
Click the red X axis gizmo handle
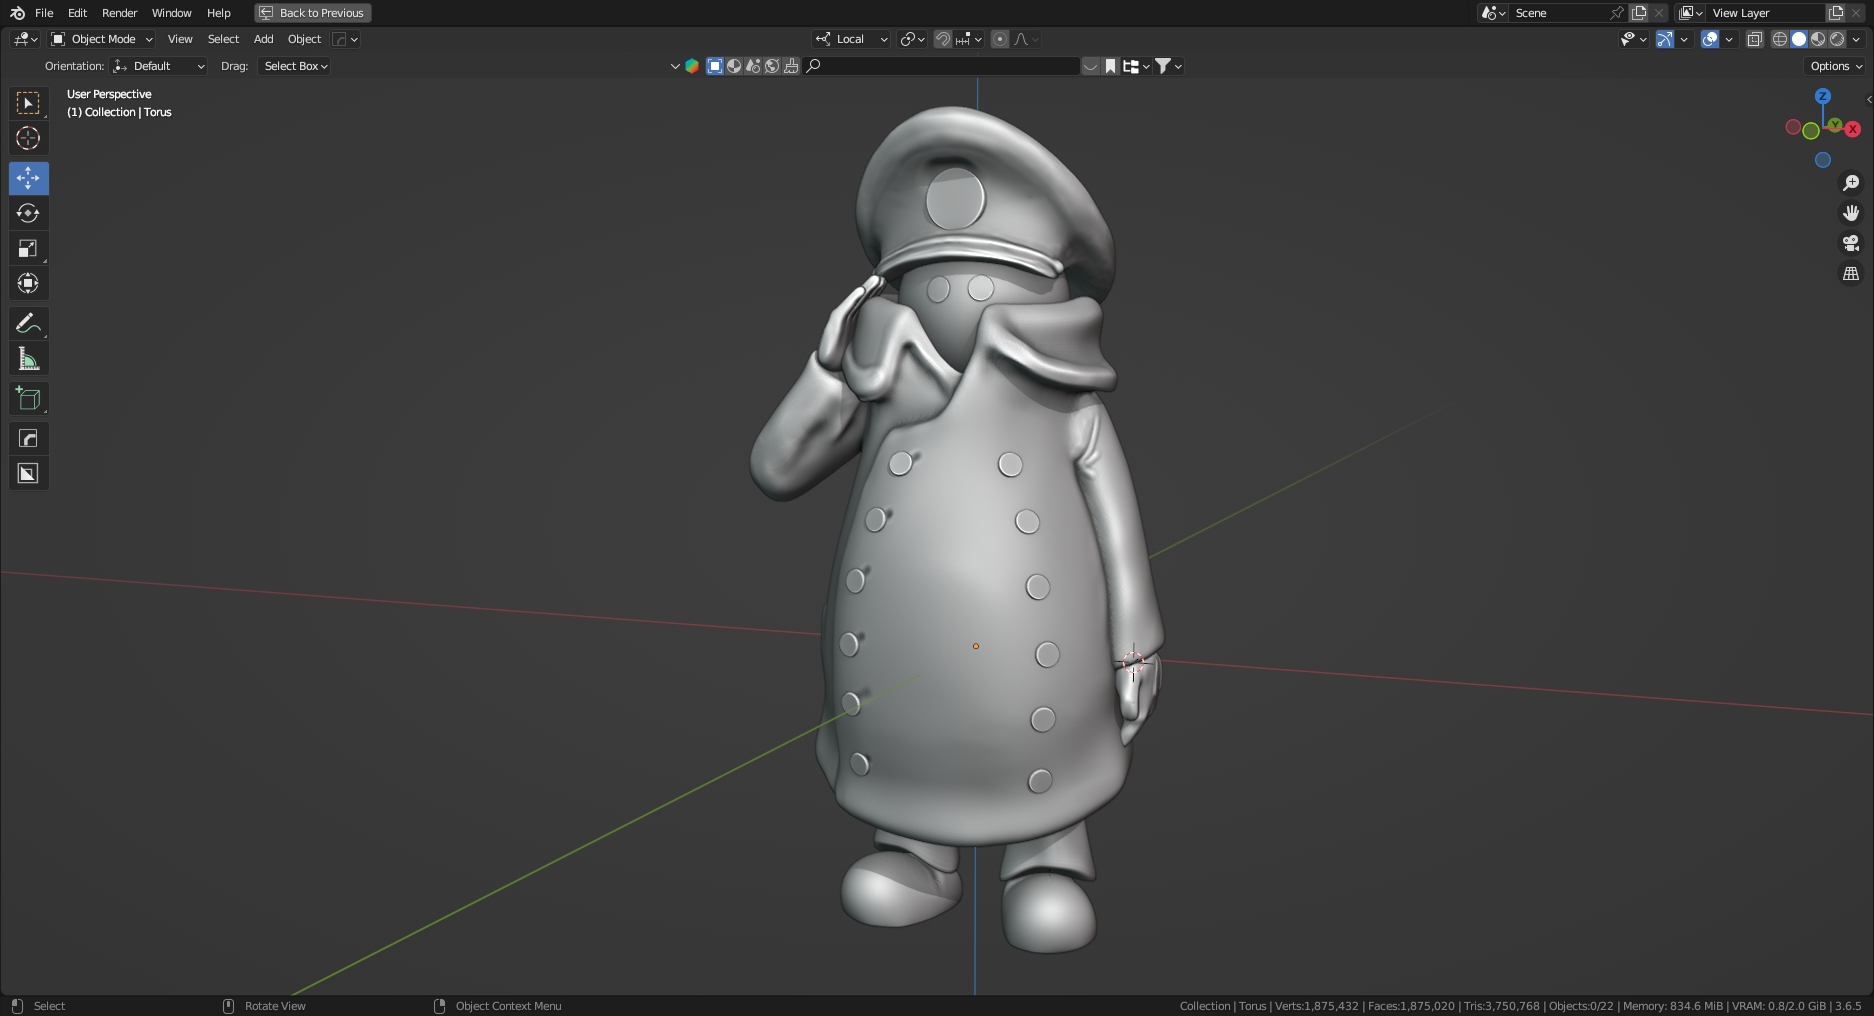[x=1853, y=129]
